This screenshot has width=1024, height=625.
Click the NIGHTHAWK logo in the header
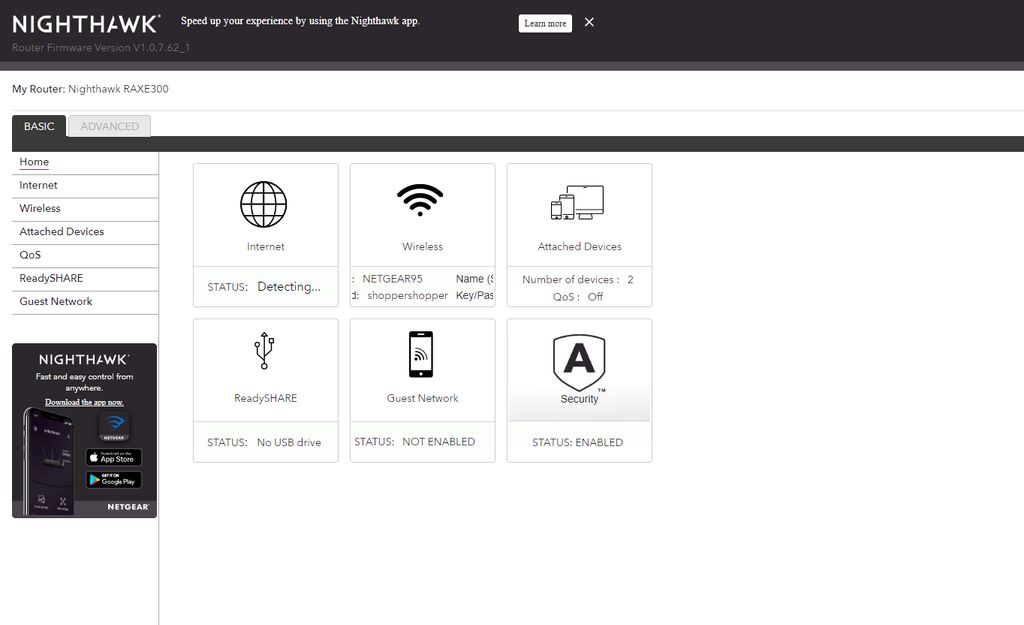[x=86, y=24]
